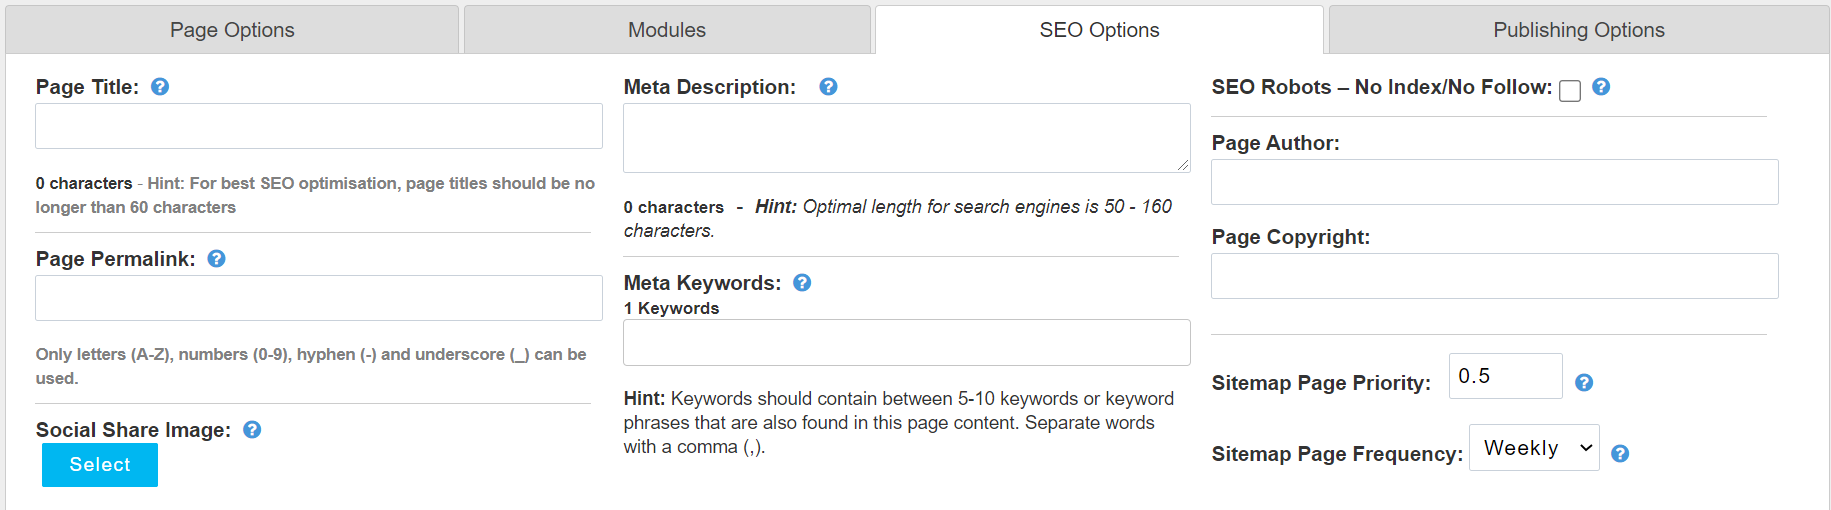Click Meta Keywords help icon
The image size is (1831, 510).
(802, 283)
